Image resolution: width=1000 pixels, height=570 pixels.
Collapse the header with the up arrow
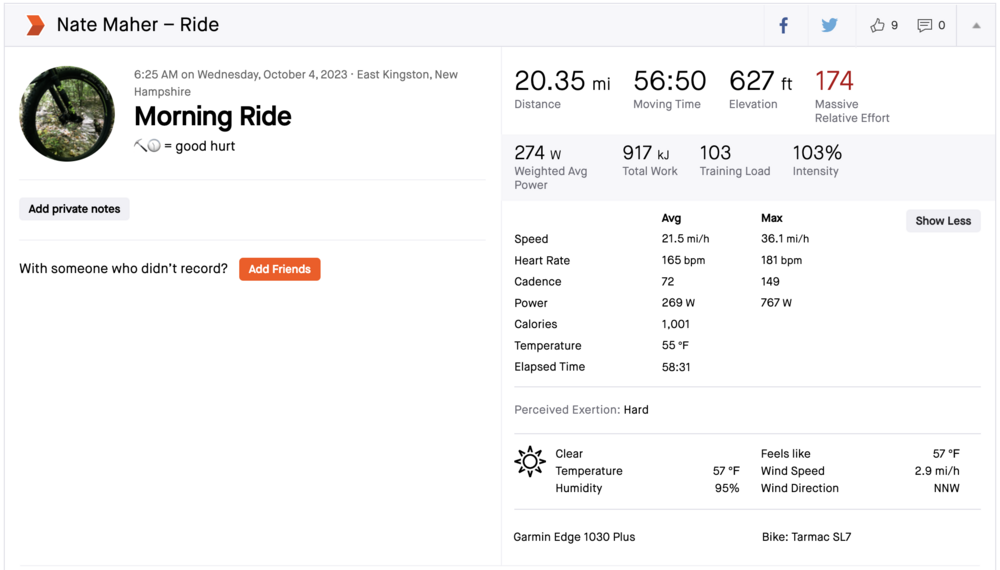[976, 26]
